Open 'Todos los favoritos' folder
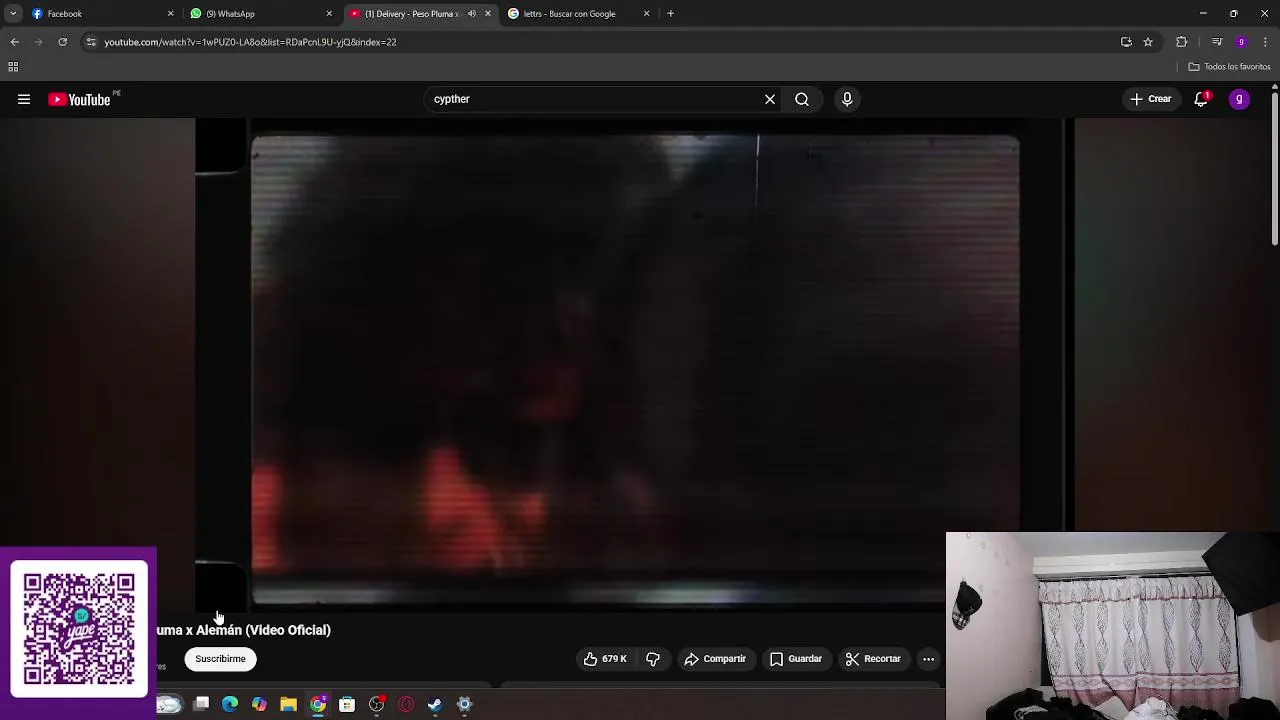 point(1229,67)
